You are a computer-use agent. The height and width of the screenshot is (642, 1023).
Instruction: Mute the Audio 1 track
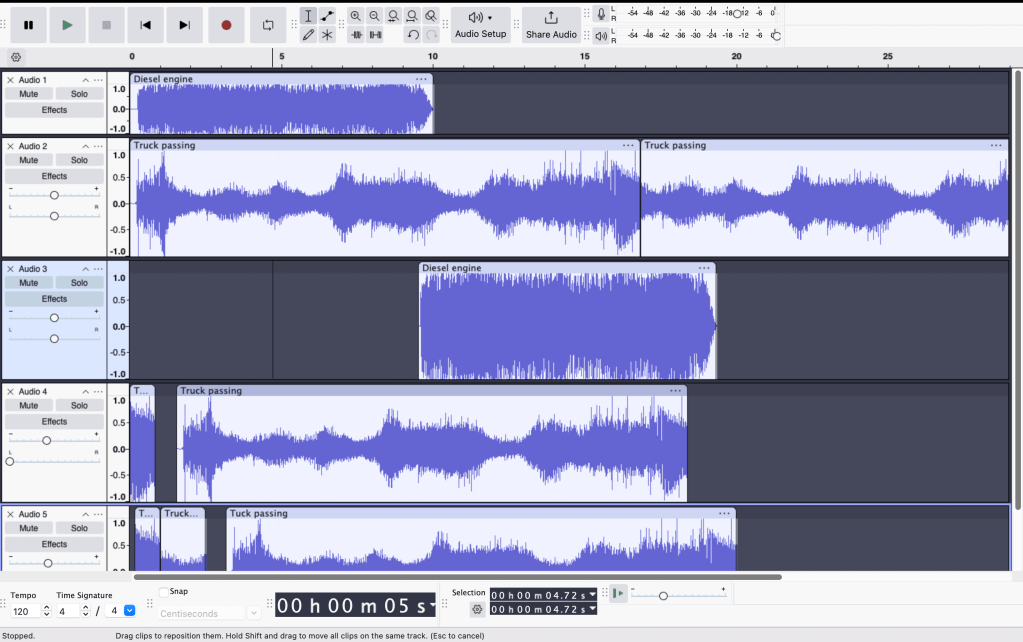click(x=29, y=94)
